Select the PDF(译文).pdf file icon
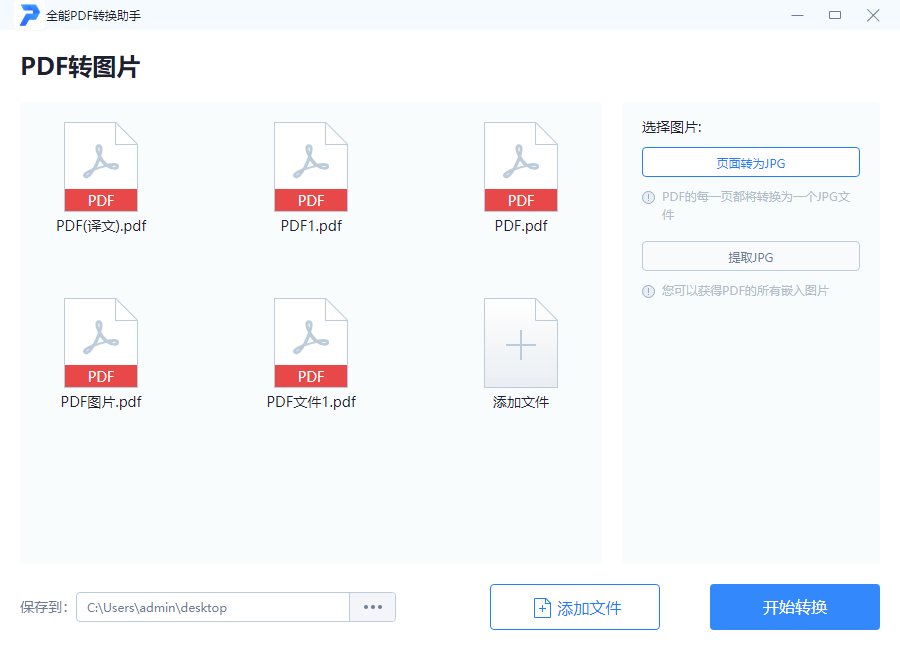Image resolution: width=900 pixels, height=650 pixels. [x=101, y=167]
